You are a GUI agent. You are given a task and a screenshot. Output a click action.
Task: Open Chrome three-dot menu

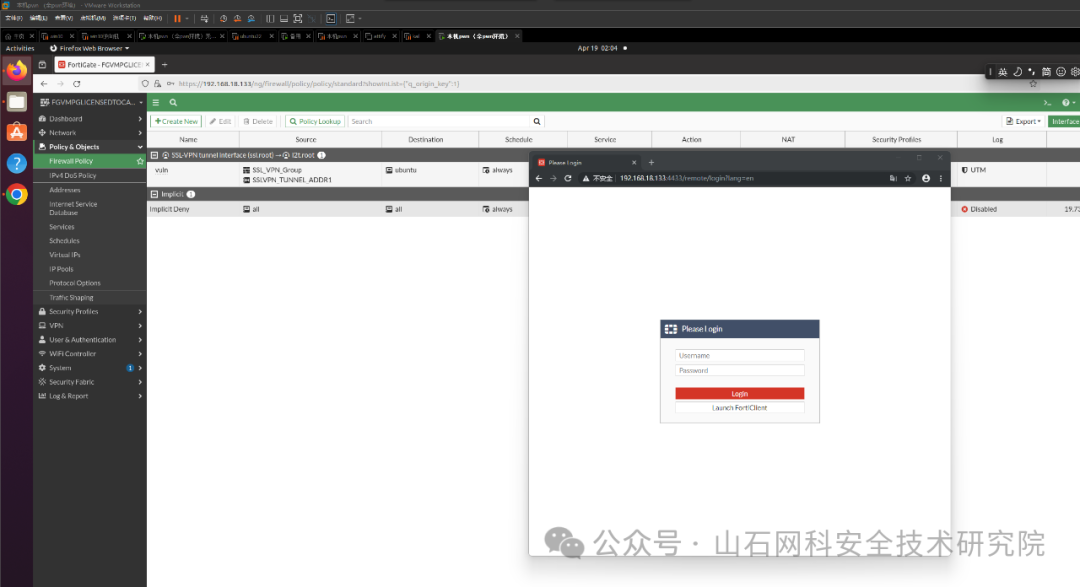click(941, 178)
